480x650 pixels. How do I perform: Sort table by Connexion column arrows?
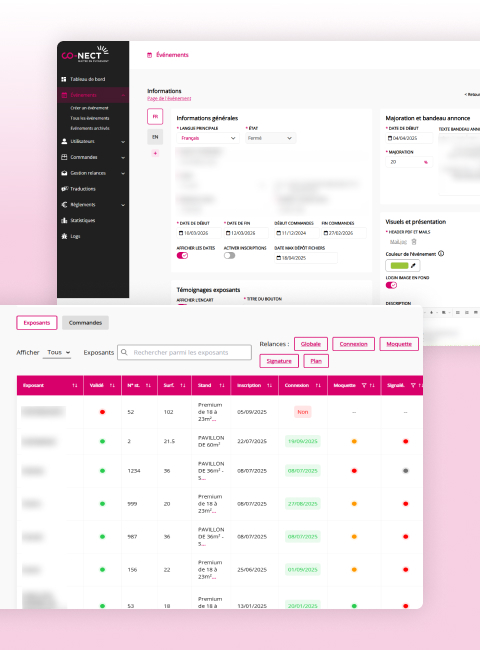(x=318, y=386)
